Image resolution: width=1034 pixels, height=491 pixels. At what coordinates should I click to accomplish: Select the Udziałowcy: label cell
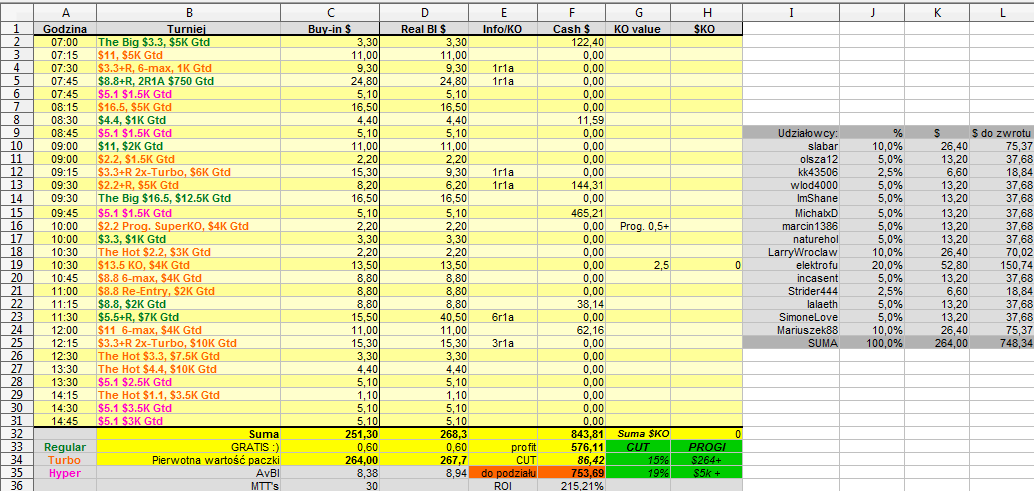click(791, 132)
